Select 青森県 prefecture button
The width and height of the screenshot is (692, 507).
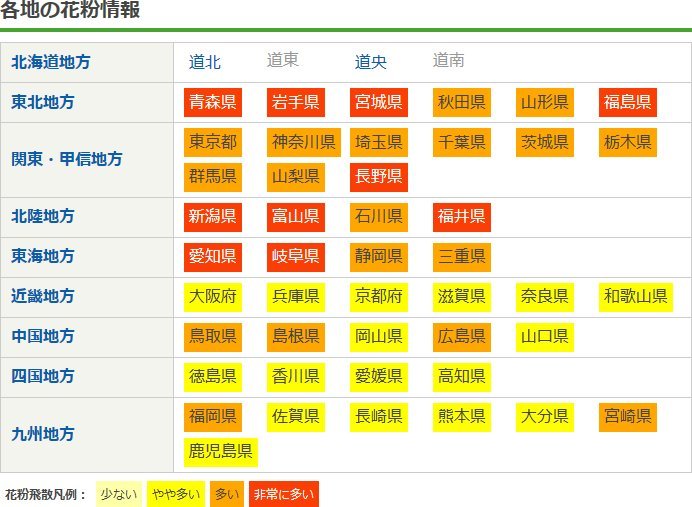pos(212,102)
